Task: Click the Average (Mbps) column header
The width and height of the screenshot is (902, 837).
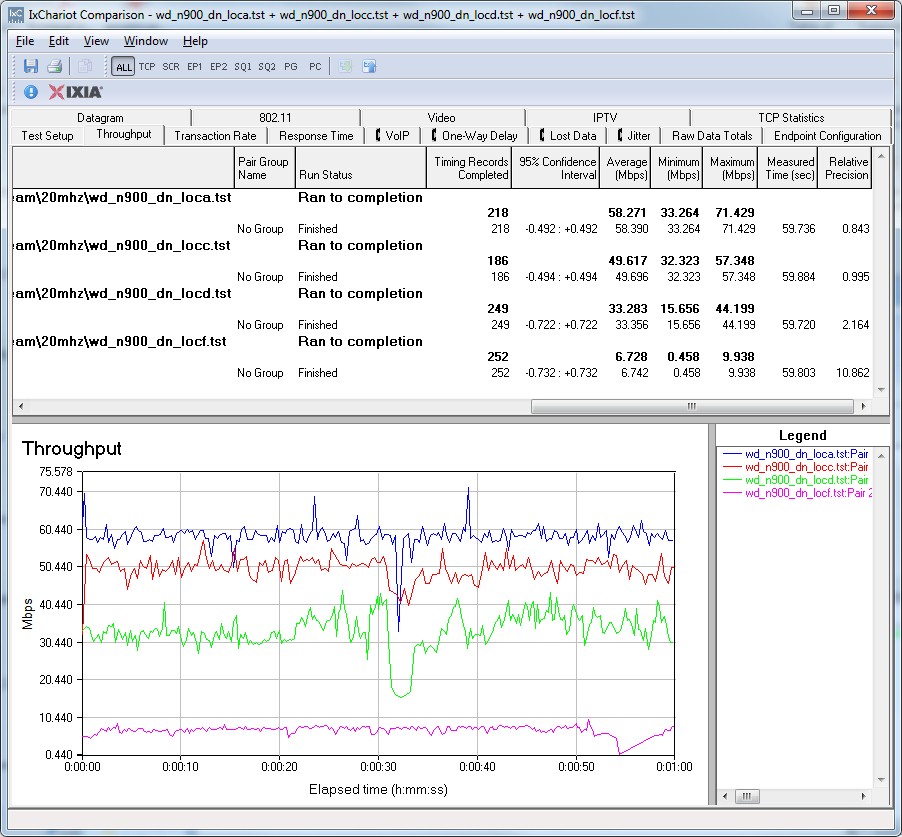Action: [x=625, y=168]
